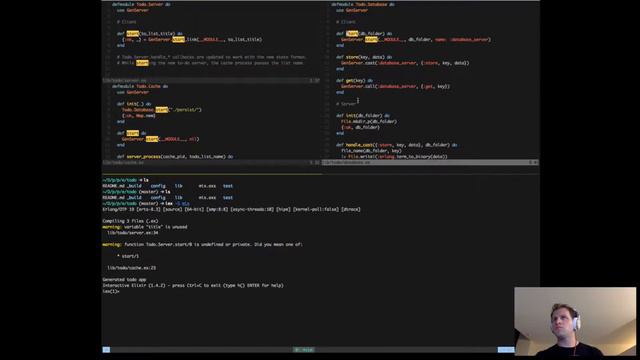Viewport: 640px width, 360px height.
Task: Click 'defmodule Todo.Database do' line
Action: click(363, 4)
